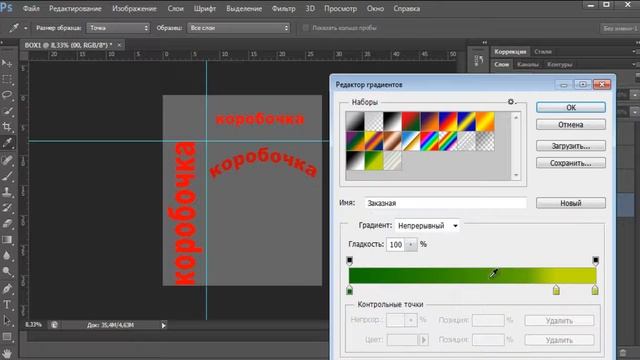This screenshot has height=360, width=640.
Task: Click the Имя field containing Заказная
Action: (445, 203)
